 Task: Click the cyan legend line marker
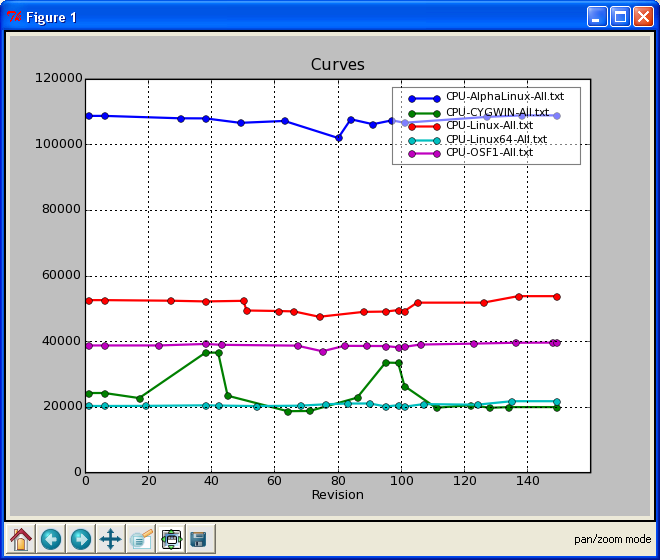click(424, 141)
